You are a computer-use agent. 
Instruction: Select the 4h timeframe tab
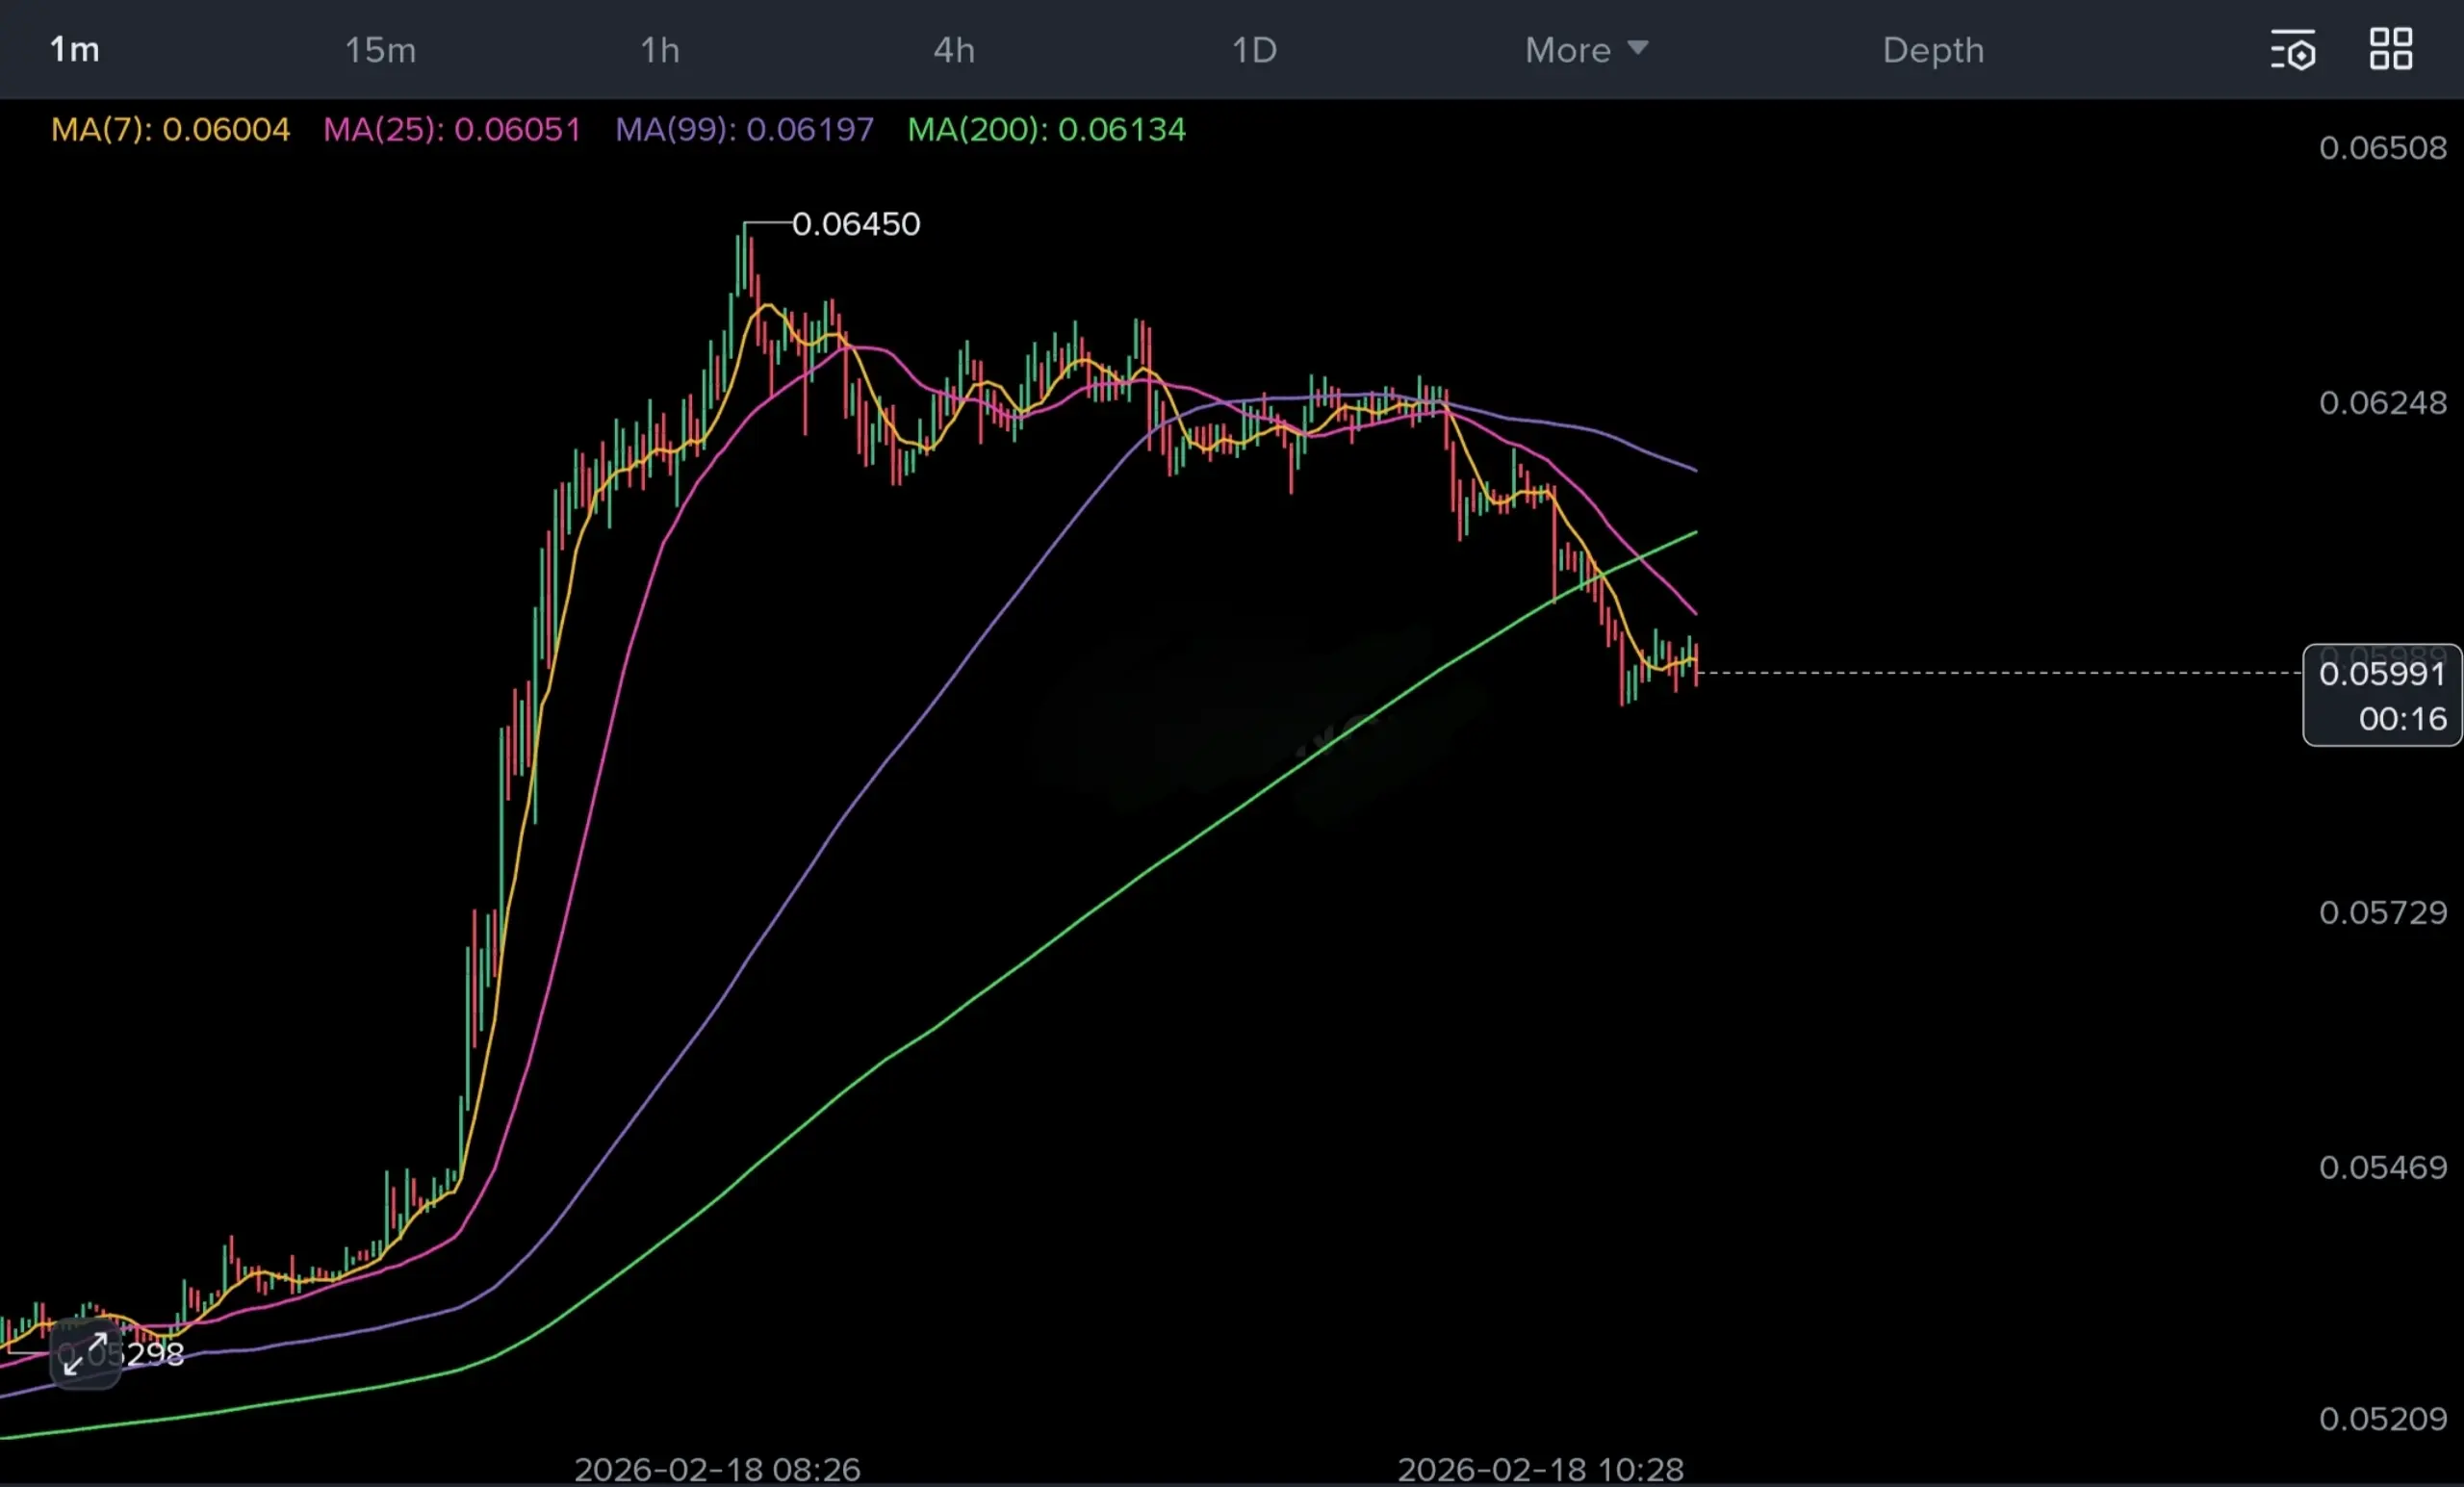point(954,50)
